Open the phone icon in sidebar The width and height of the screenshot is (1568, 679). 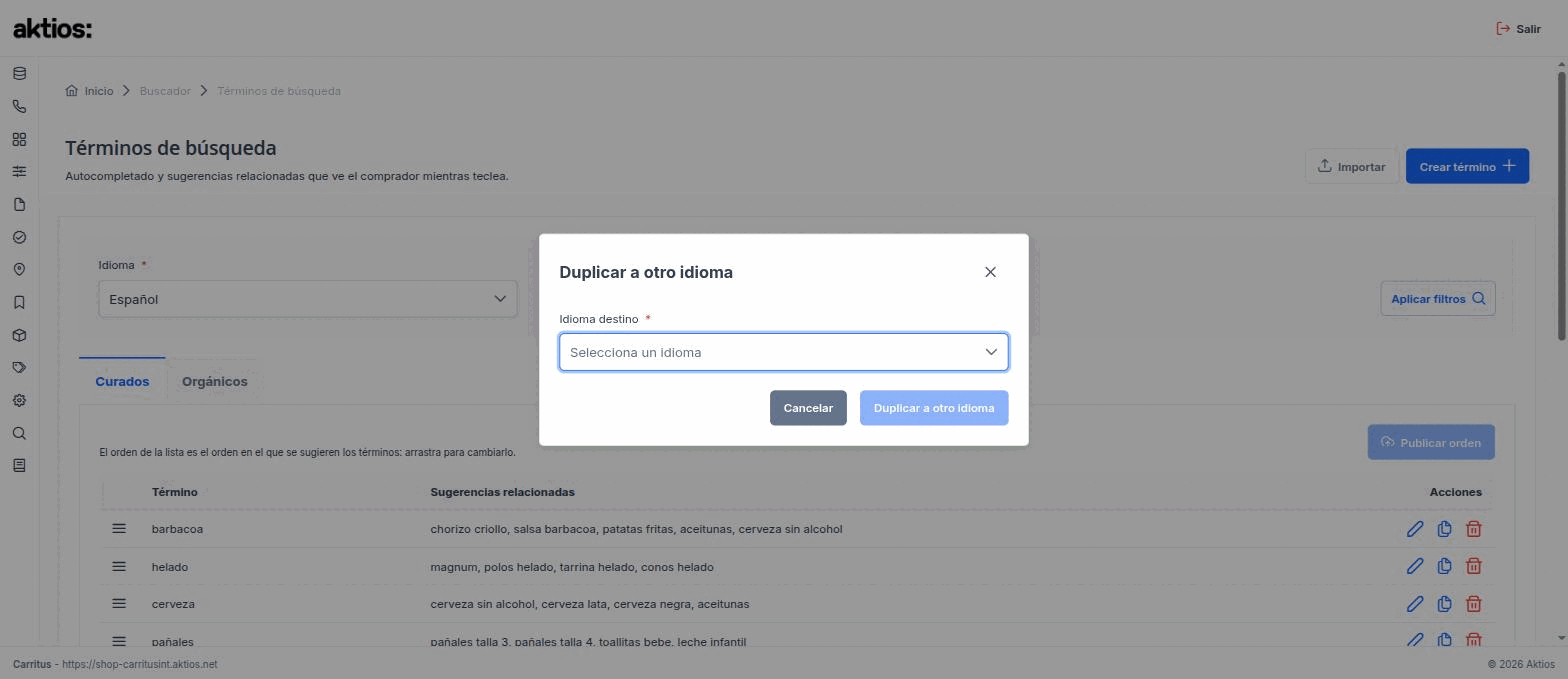click(19, 107)
